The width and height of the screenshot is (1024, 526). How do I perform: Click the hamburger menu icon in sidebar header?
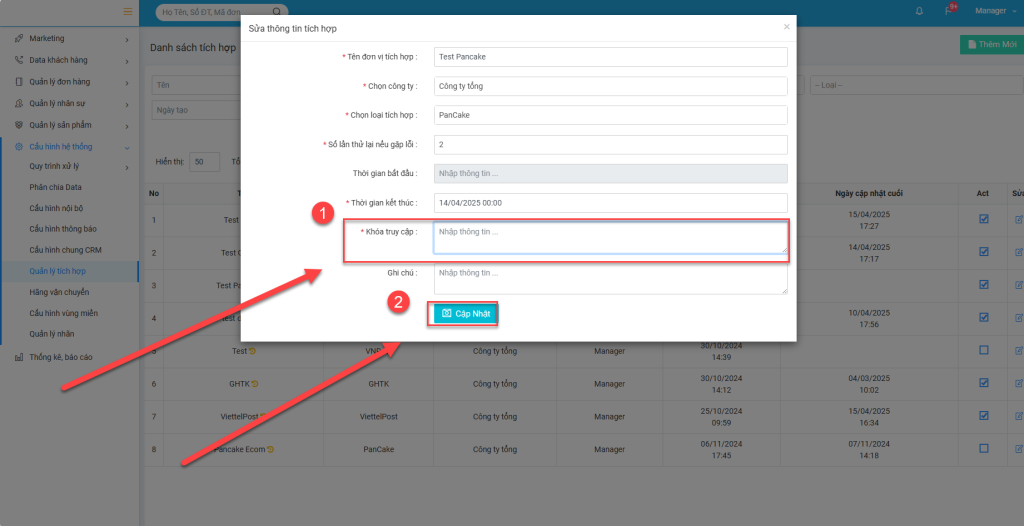127,11
